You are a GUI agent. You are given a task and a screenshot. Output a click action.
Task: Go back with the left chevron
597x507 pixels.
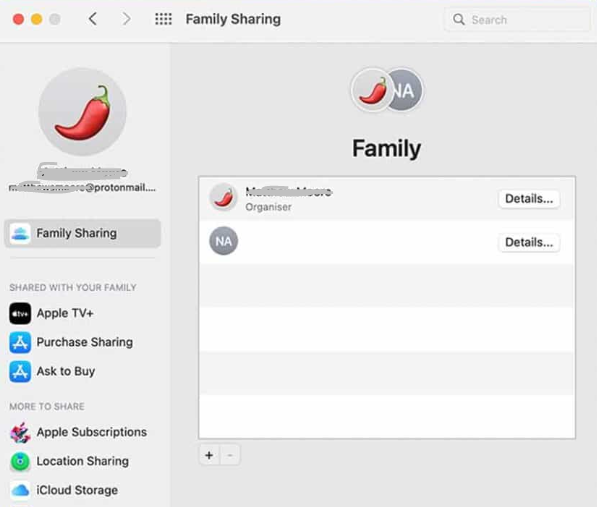(93, 19)
